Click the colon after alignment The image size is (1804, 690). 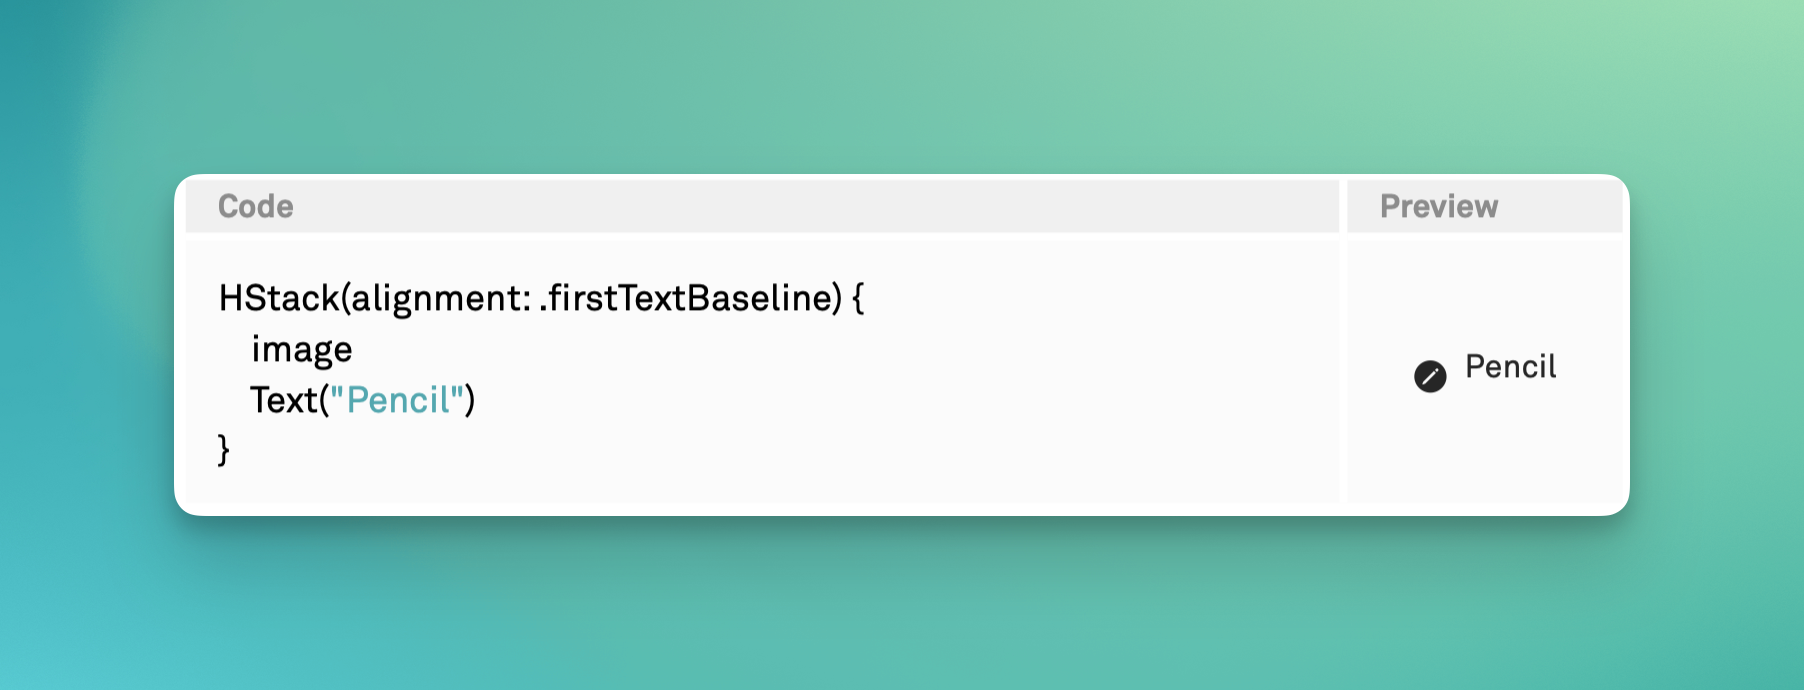click(x=526, y=300)
